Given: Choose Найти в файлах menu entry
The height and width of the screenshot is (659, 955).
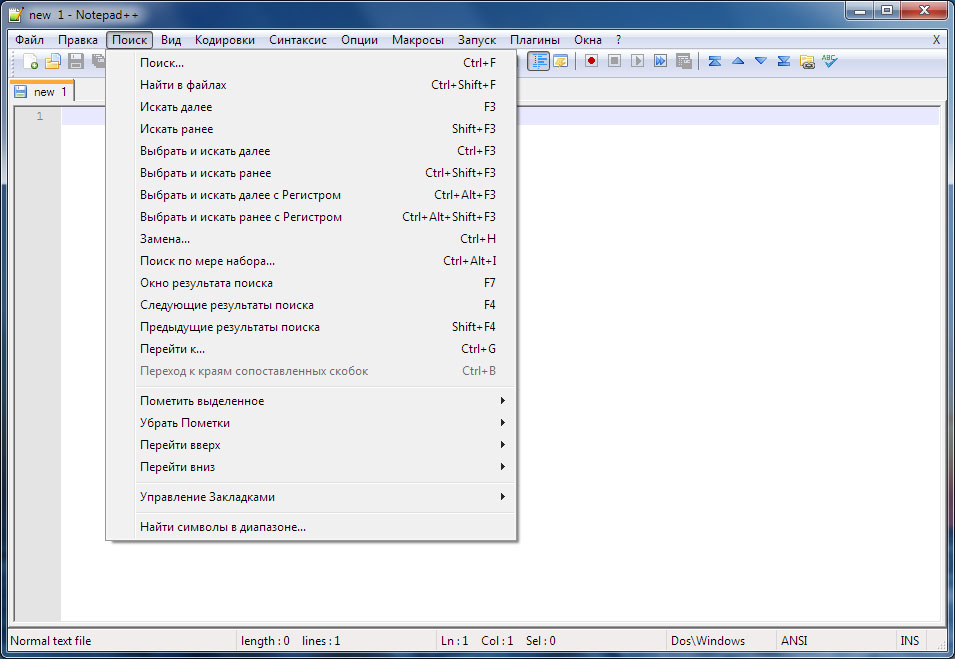Looking at the screenshot, I should pos(183,85).
